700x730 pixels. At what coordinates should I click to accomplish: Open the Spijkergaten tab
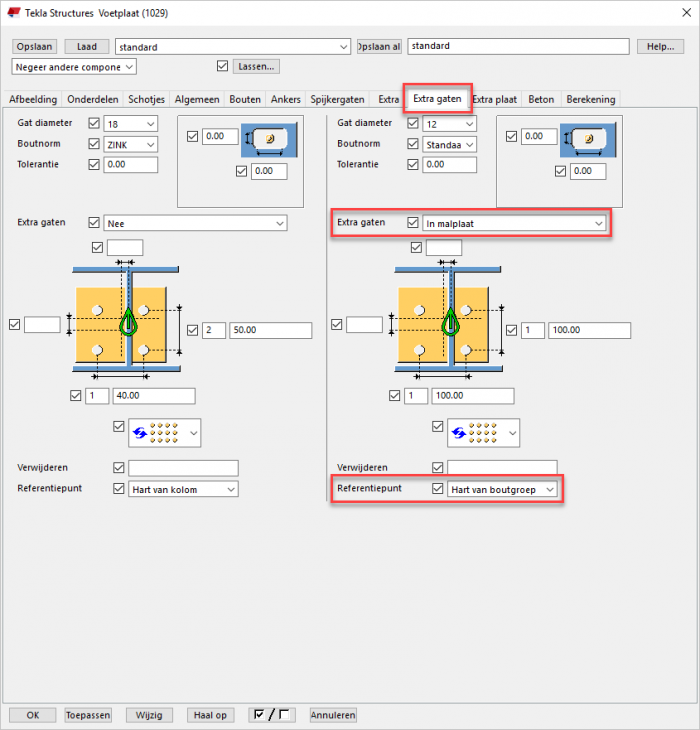[337, 99]
